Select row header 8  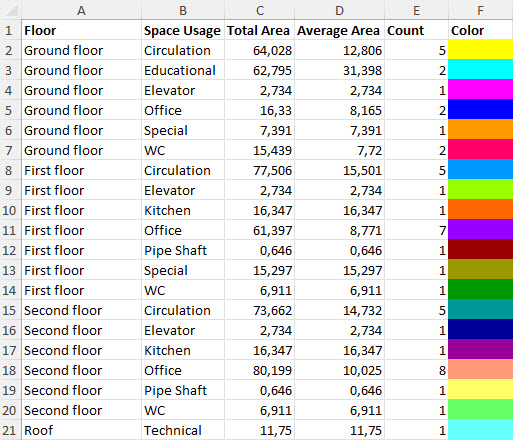pyautogui.click(x=11, y=170)
